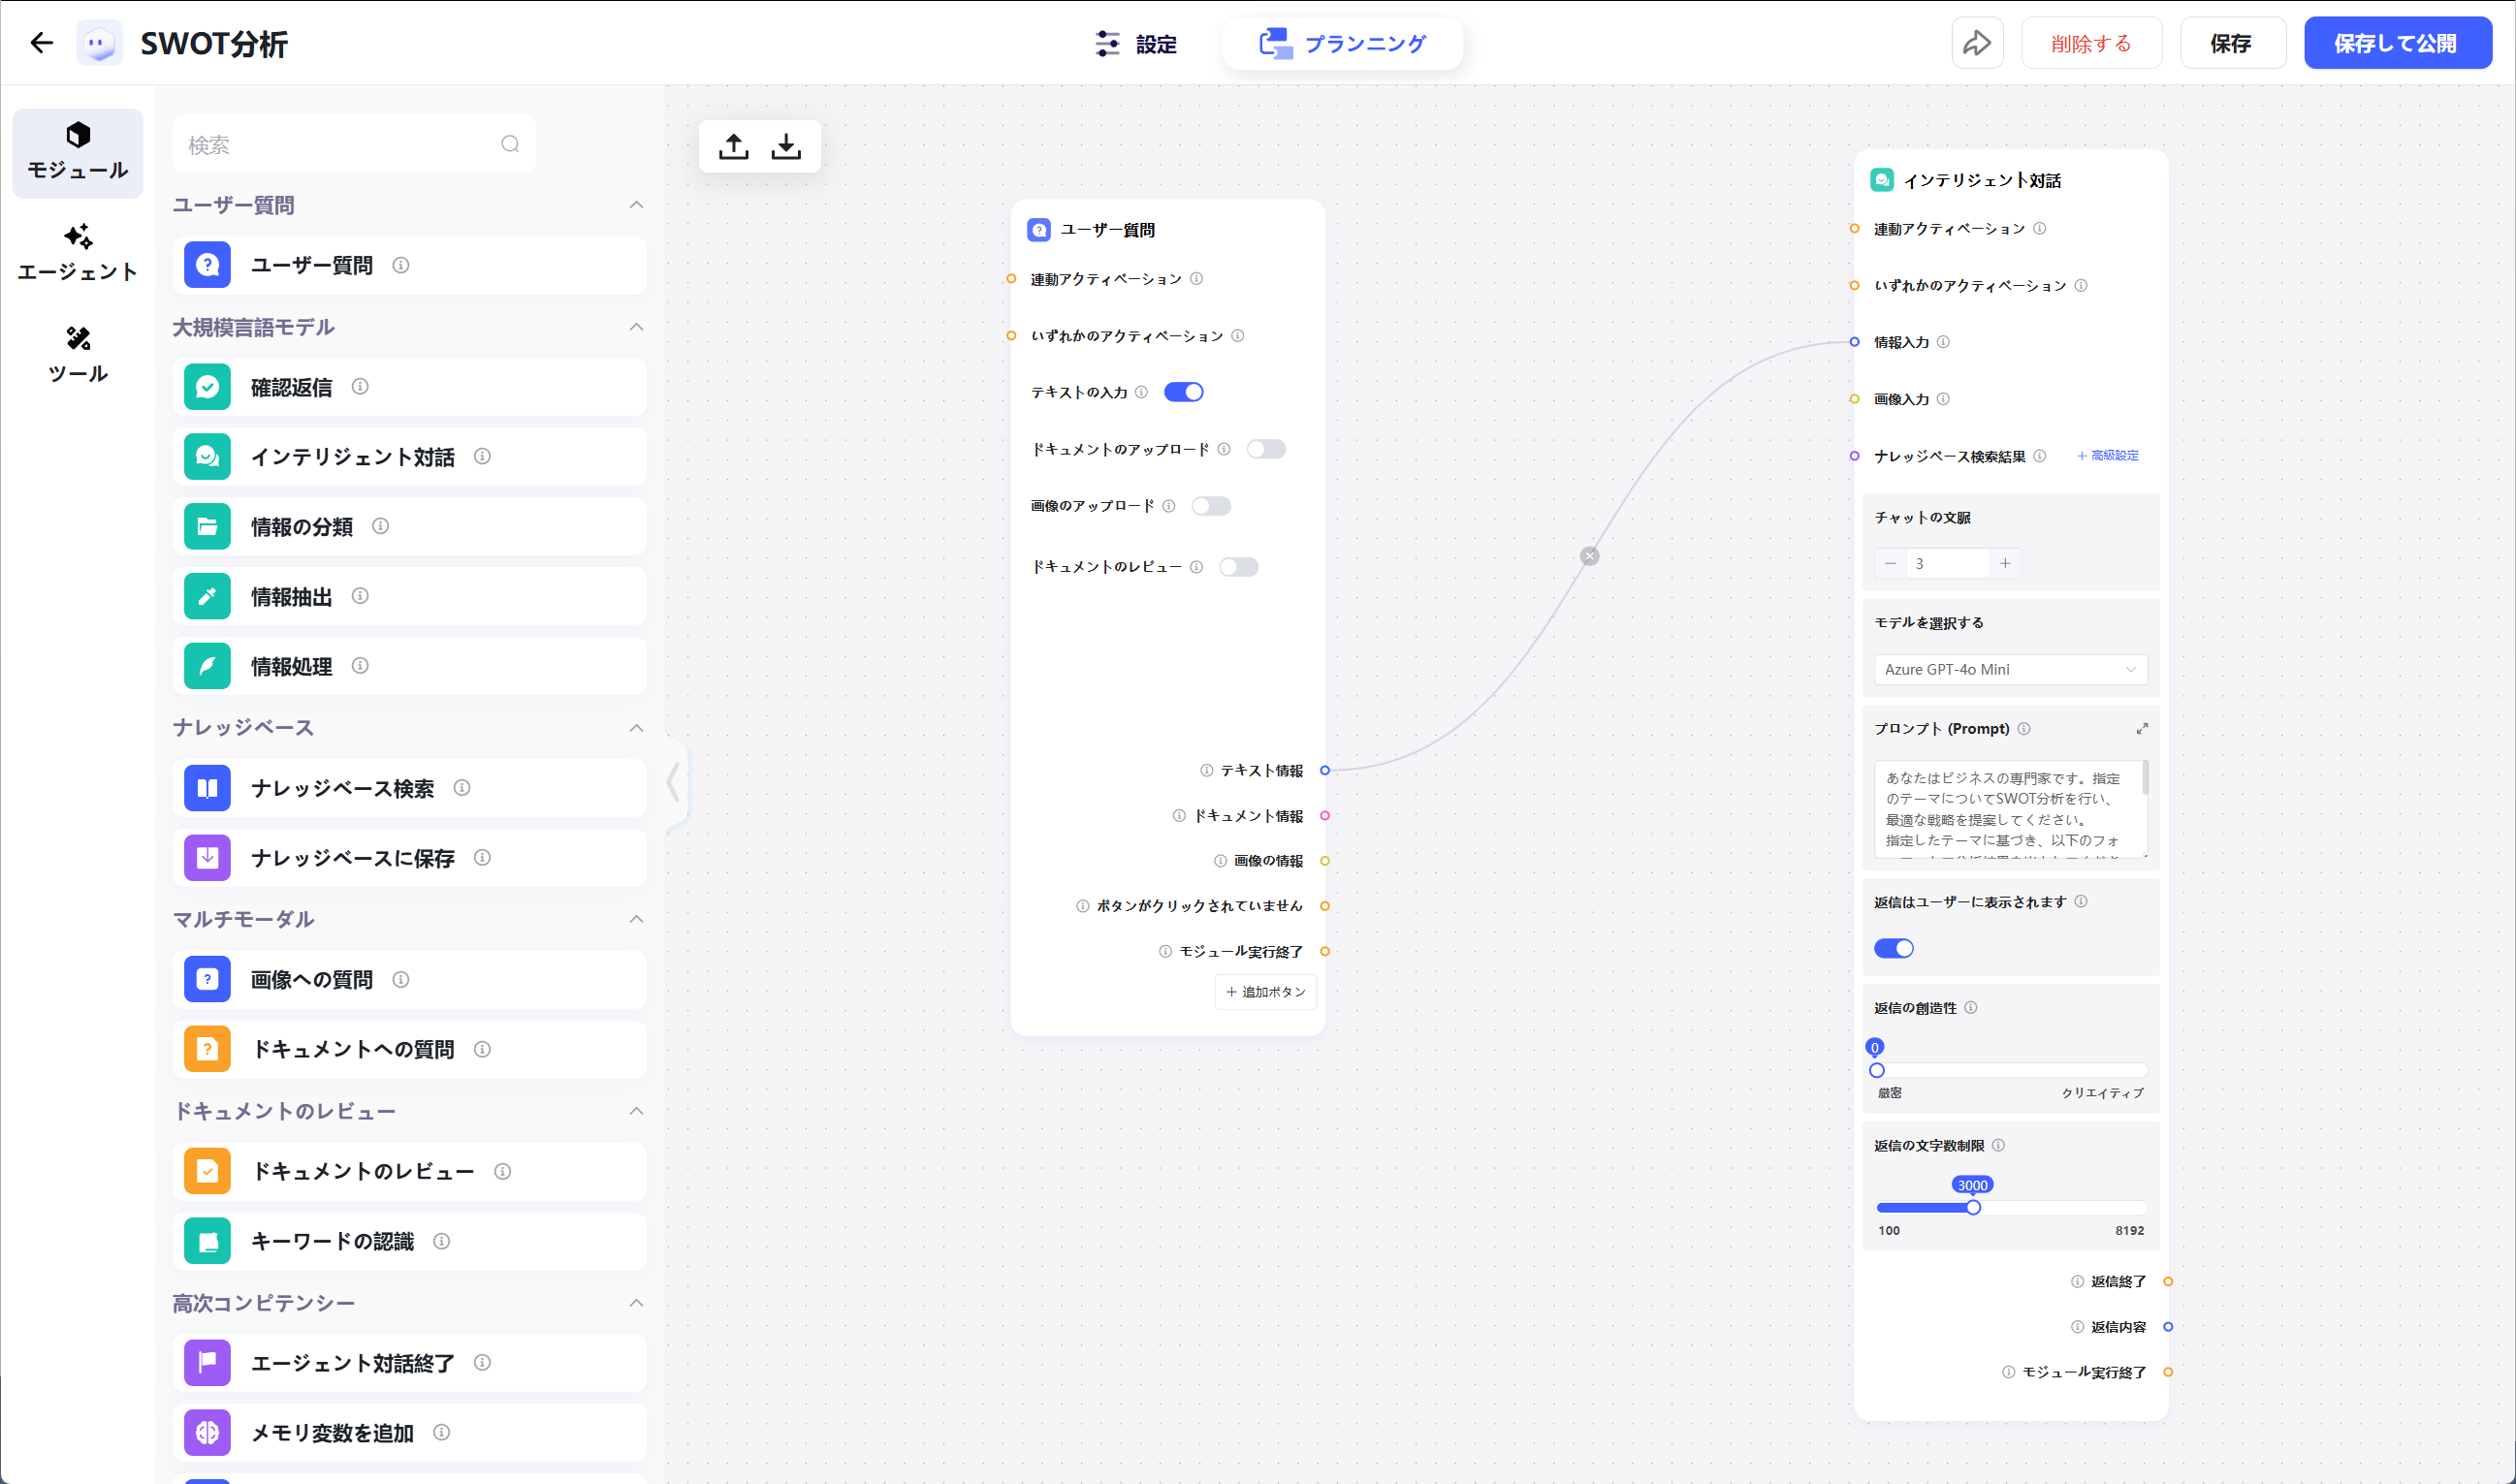Turn off 返信はユーザーに表示されます toggle
Screen dimensions: 2516x1484
point(1893,948)
